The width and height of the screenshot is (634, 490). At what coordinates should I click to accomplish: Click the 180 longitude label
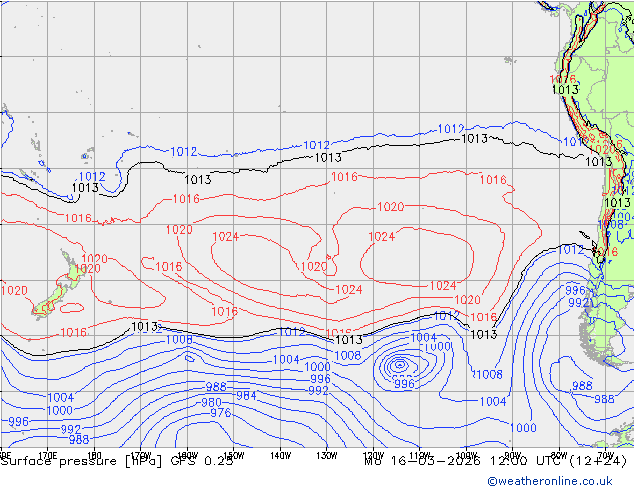pyautogui.click(x=94, y=455)
